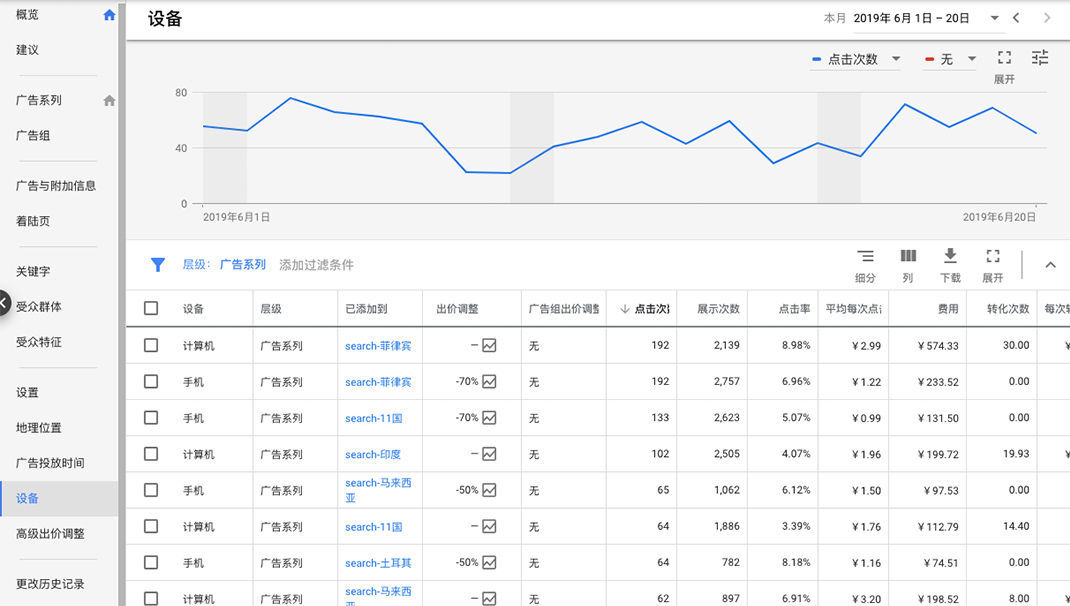Image resolution: width=1070 pixels, height=606 pixels.
Task: Open the 细分 segment icon
Action: tap(865, 257)
